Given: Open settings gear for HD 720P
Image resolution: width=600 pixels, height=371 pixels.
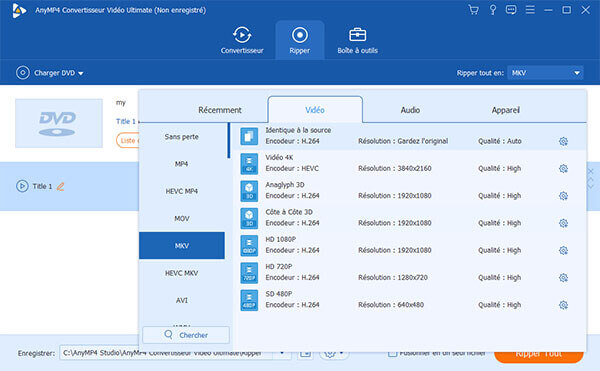Looking at the screenshot, I should [x=563, y=278].
